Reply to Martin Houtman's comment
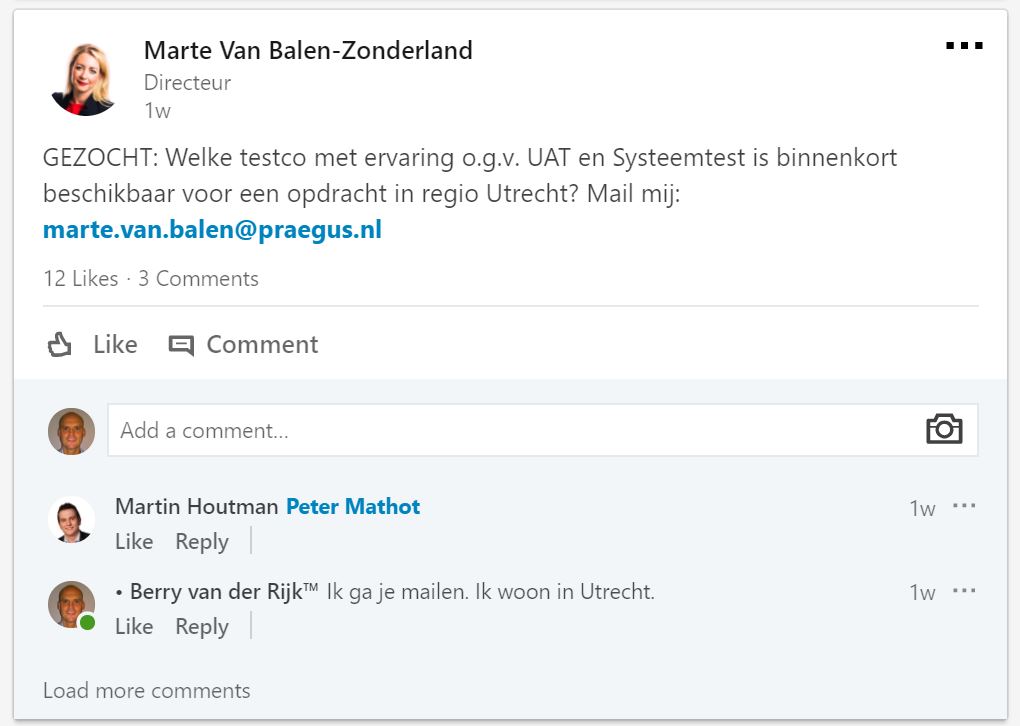 202,541
